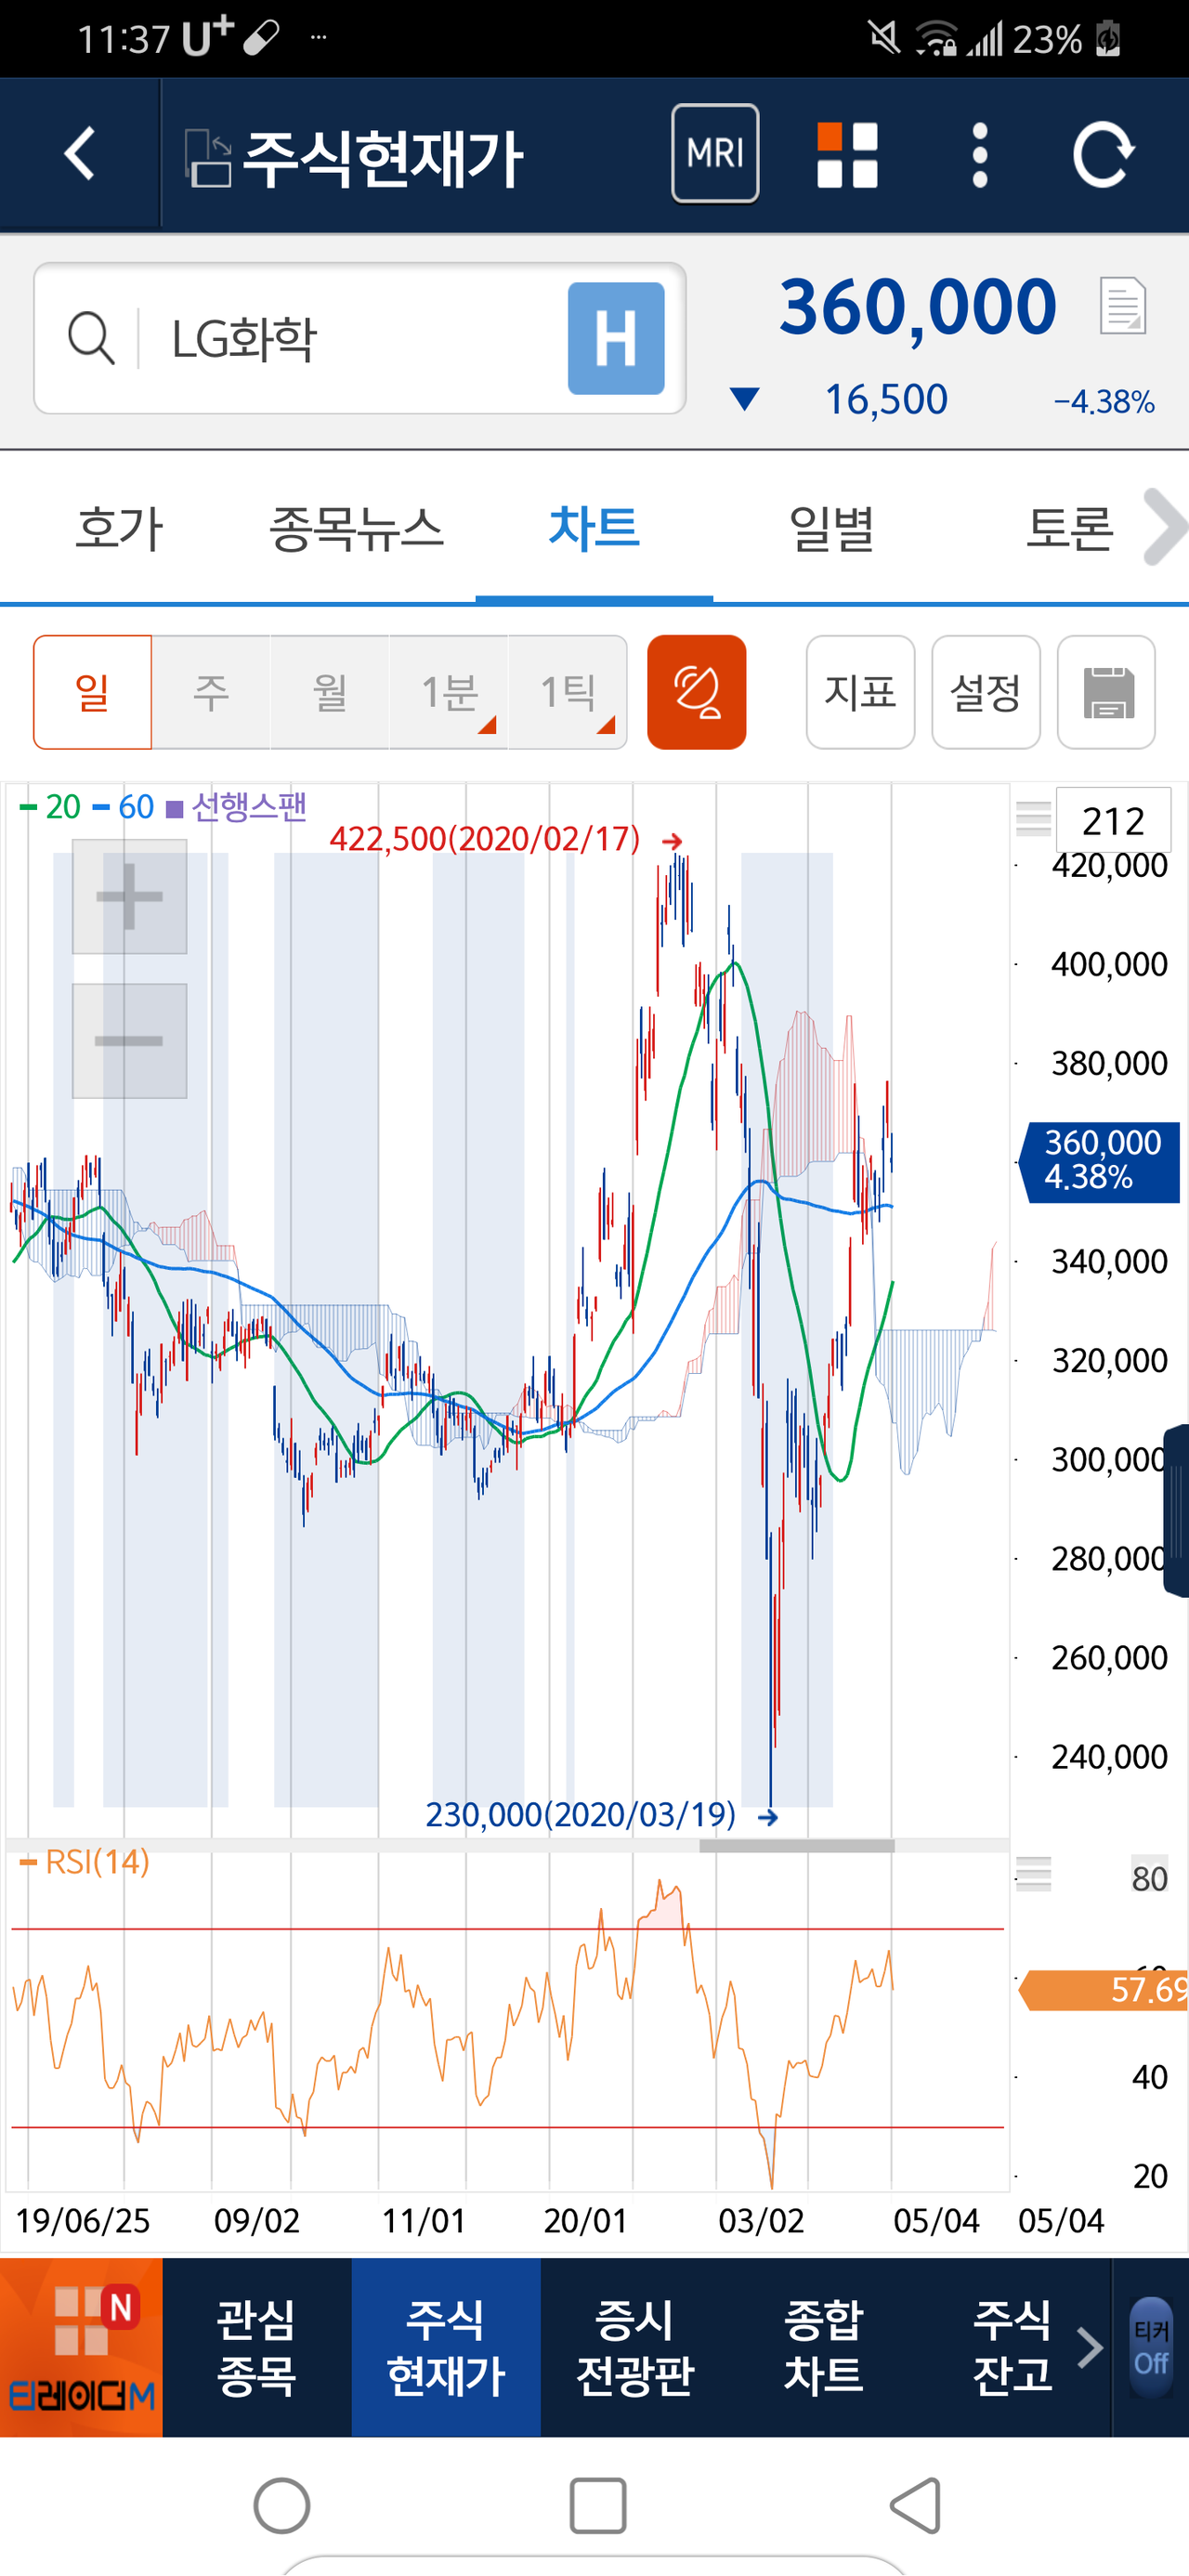Tap the back arrow in header
The height and width of the screenshot is (2576, 1189).
(x=79, y=154)
